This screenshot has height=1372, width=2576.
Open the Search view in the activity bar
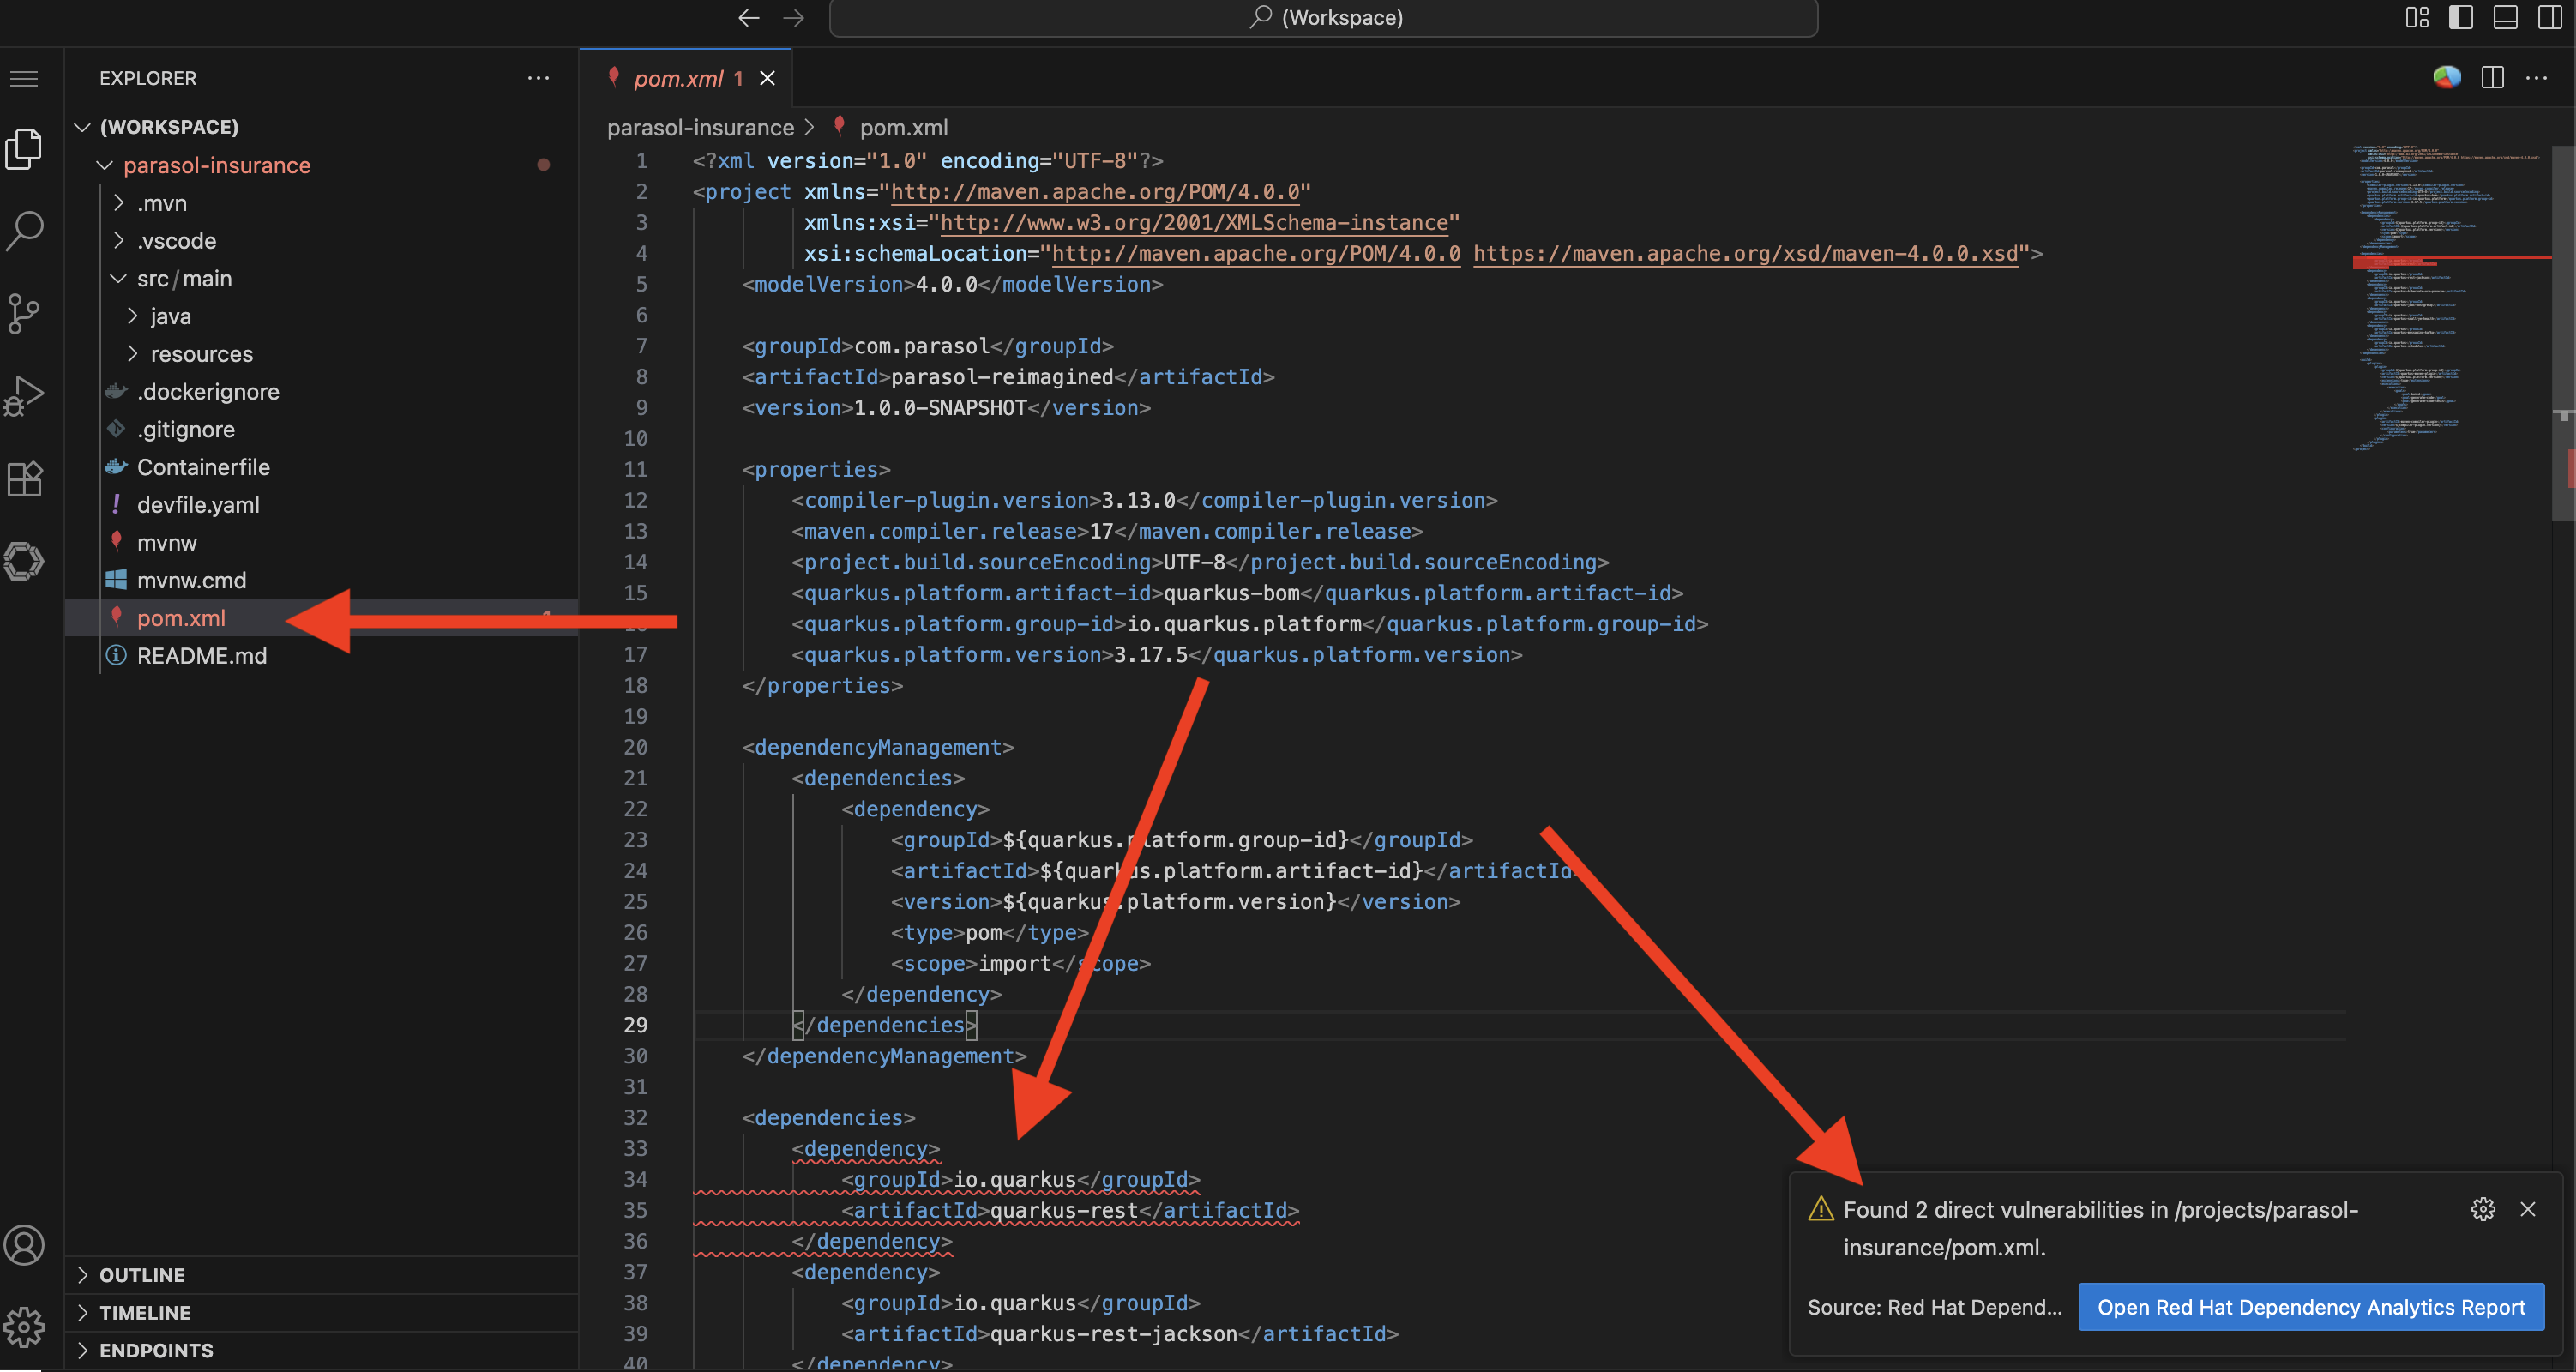[25, 229]
